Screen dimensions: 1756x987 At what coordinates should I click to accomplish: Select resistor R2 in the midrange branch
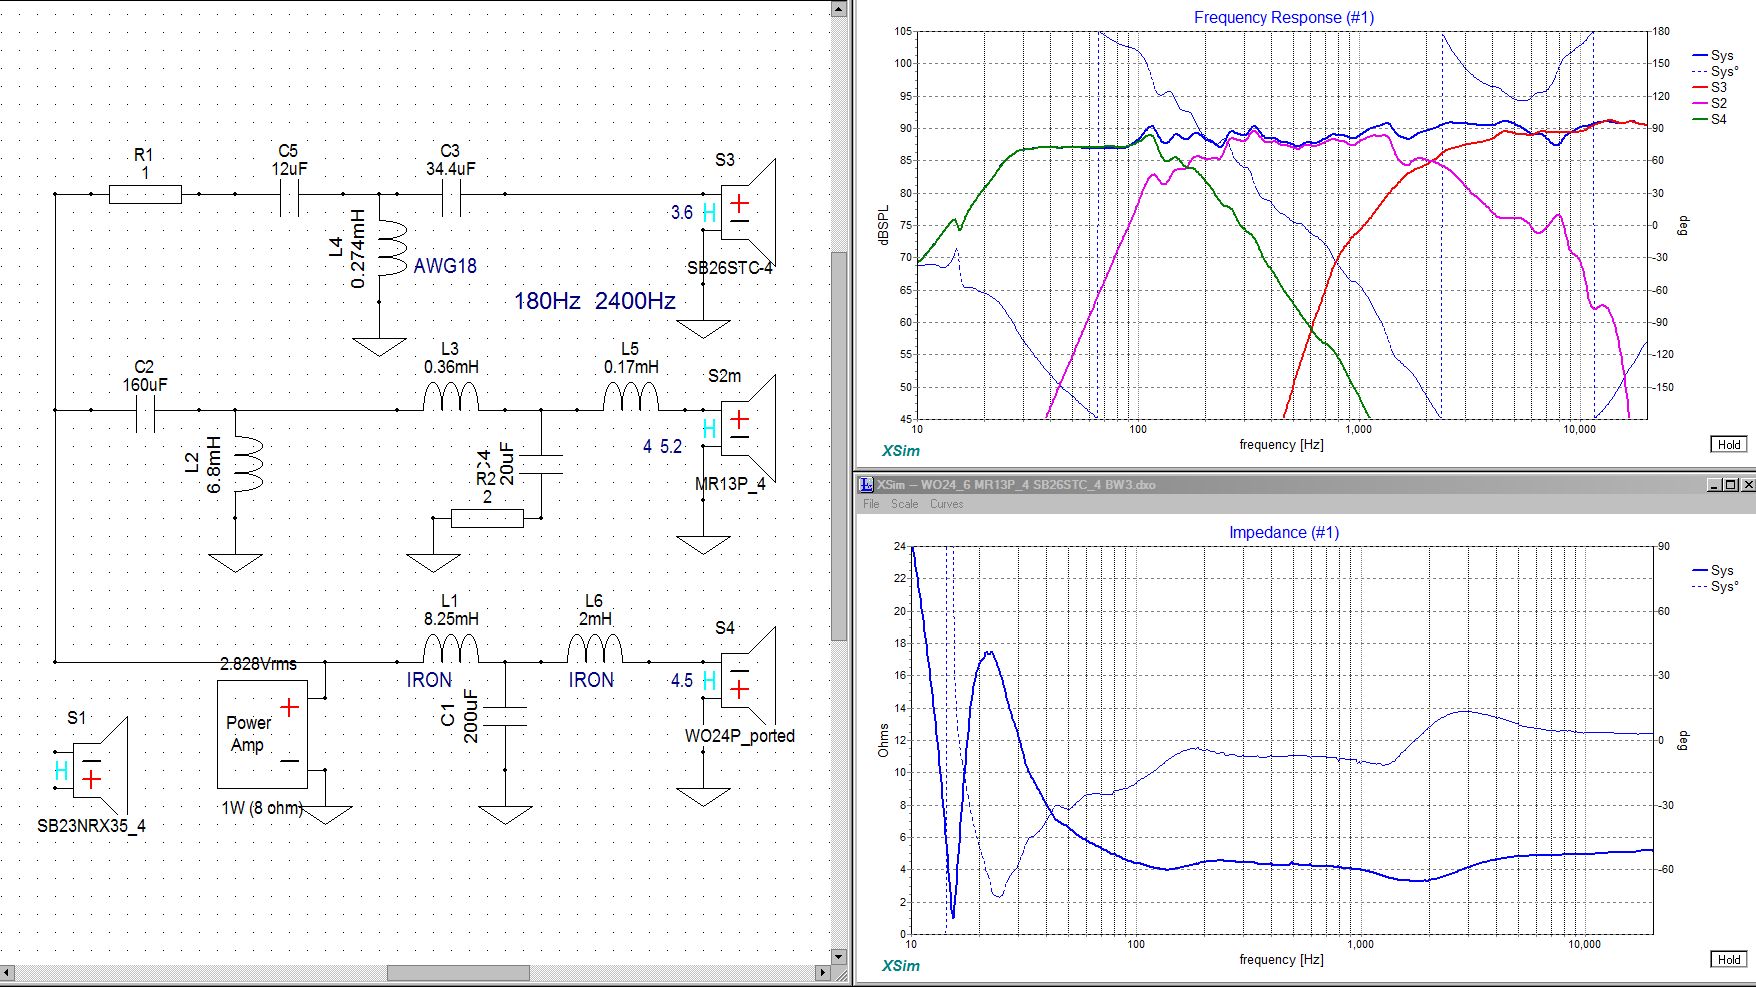487,518
